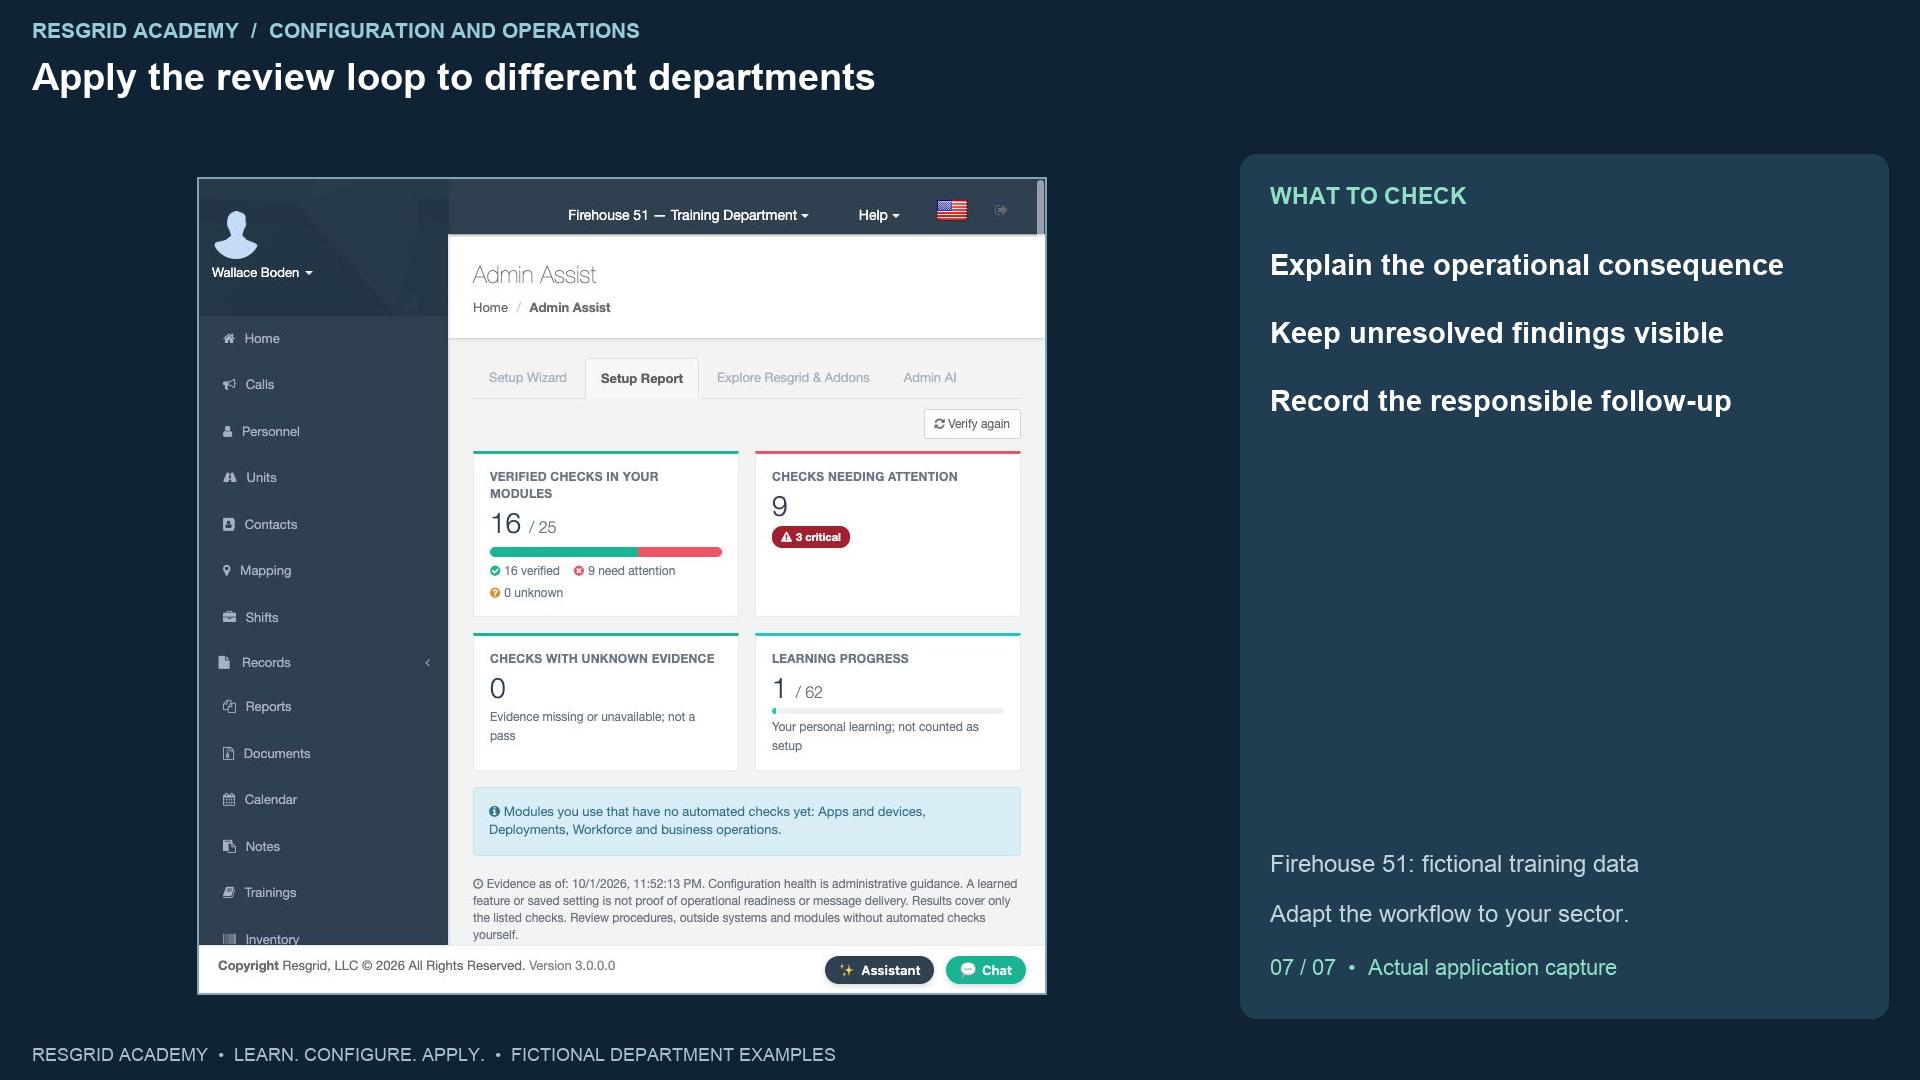Viewport: 1920px width, 1080px height.
Task: Click the Notes icon in sidebar
Action: coord(229,847)
